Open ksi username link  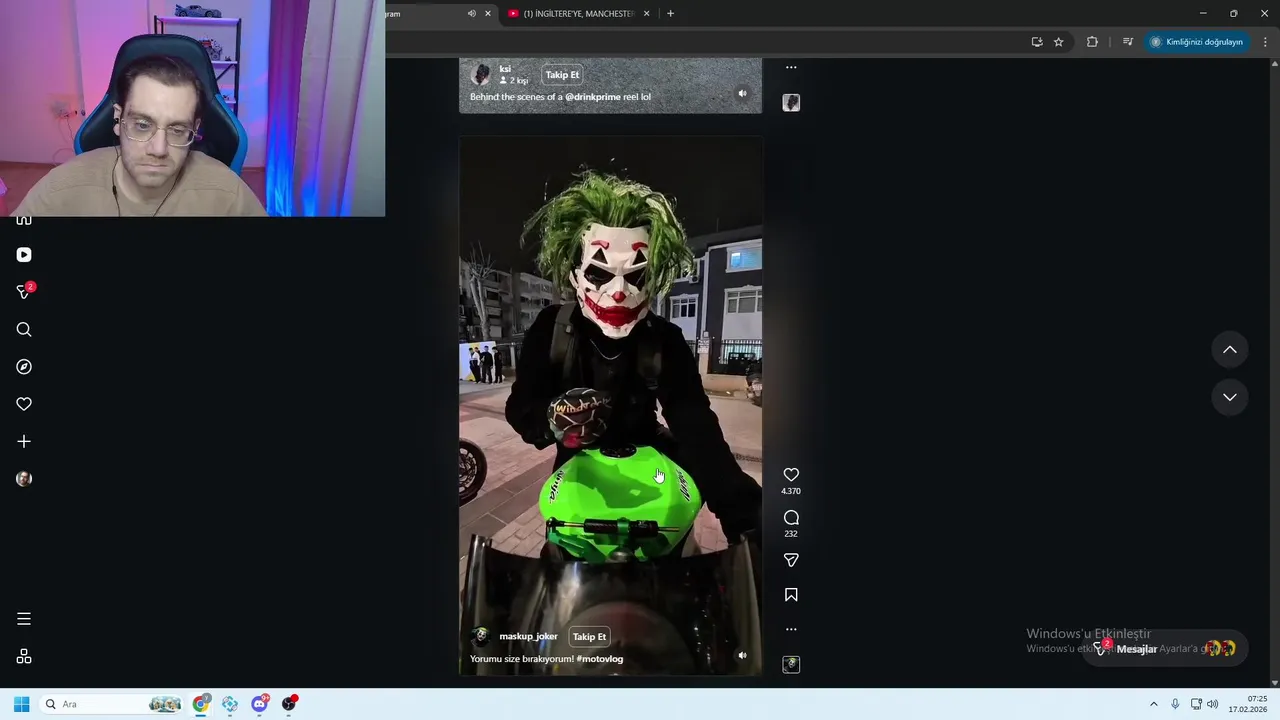coord(505,69)
